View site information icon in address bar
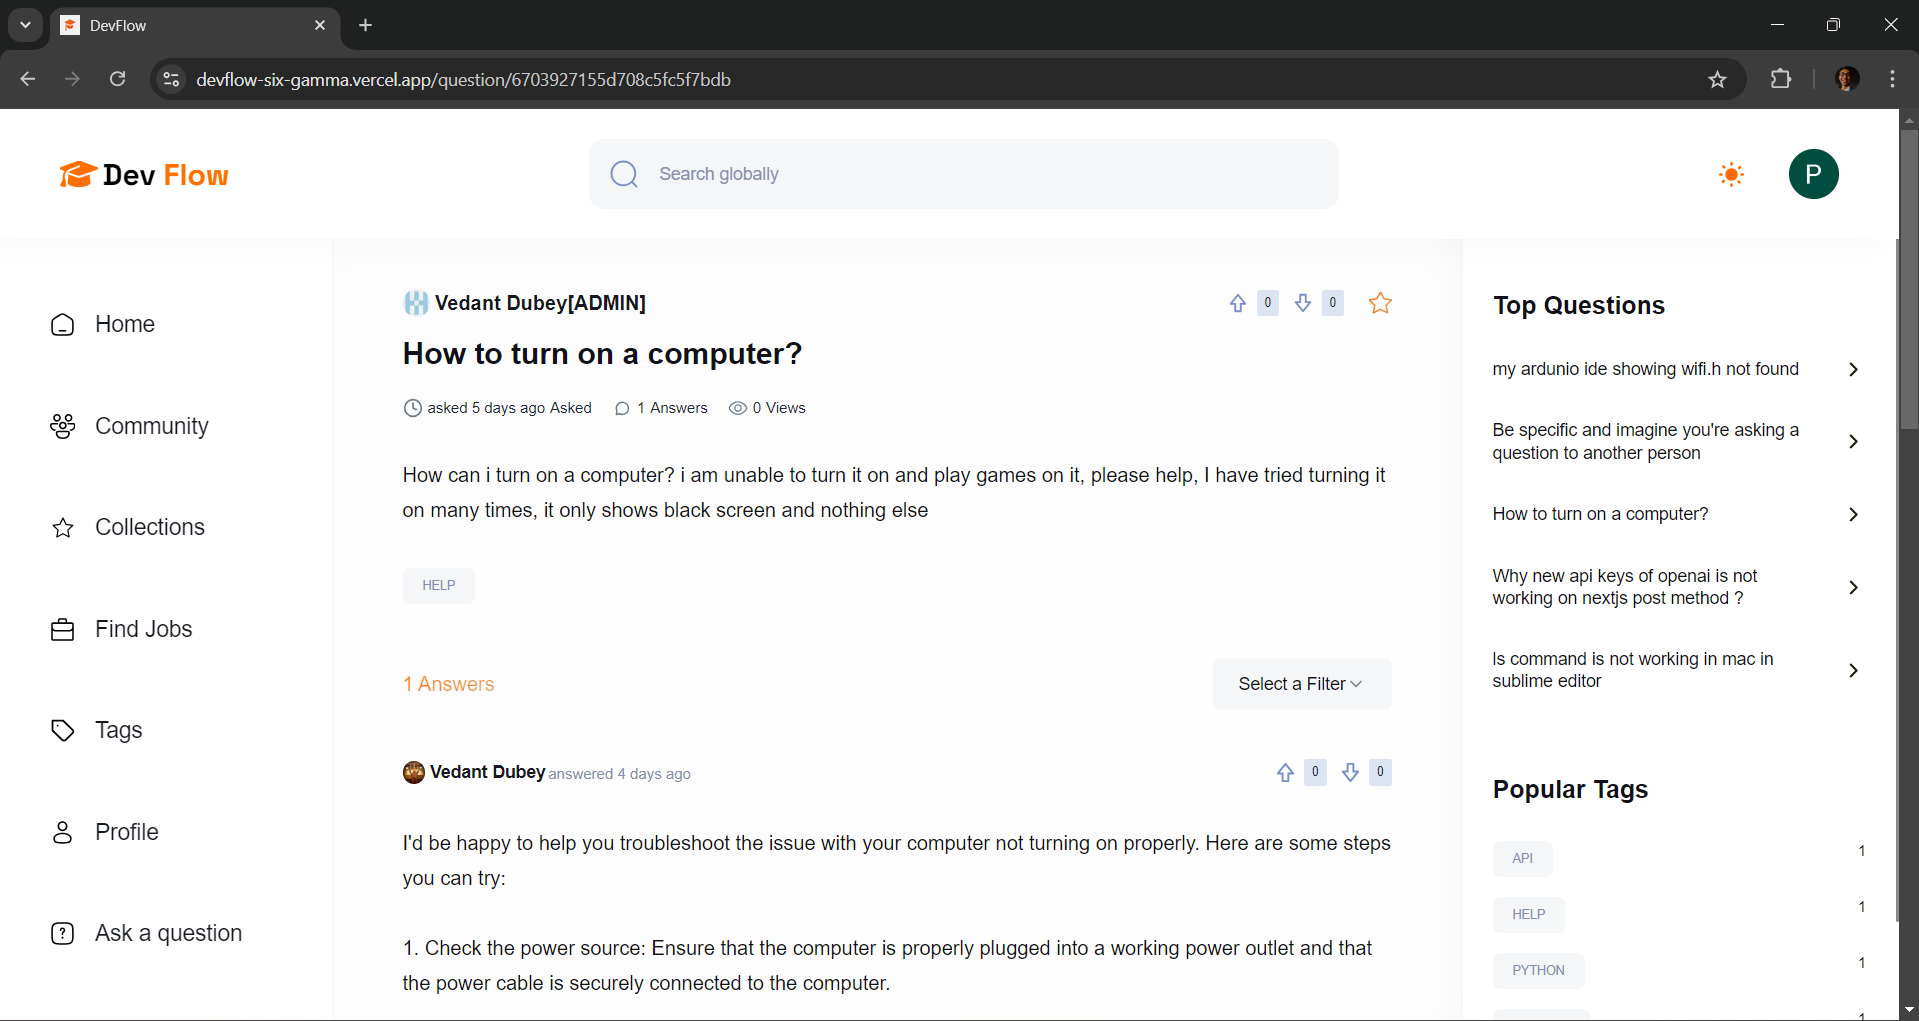 [x=171, y=79]
